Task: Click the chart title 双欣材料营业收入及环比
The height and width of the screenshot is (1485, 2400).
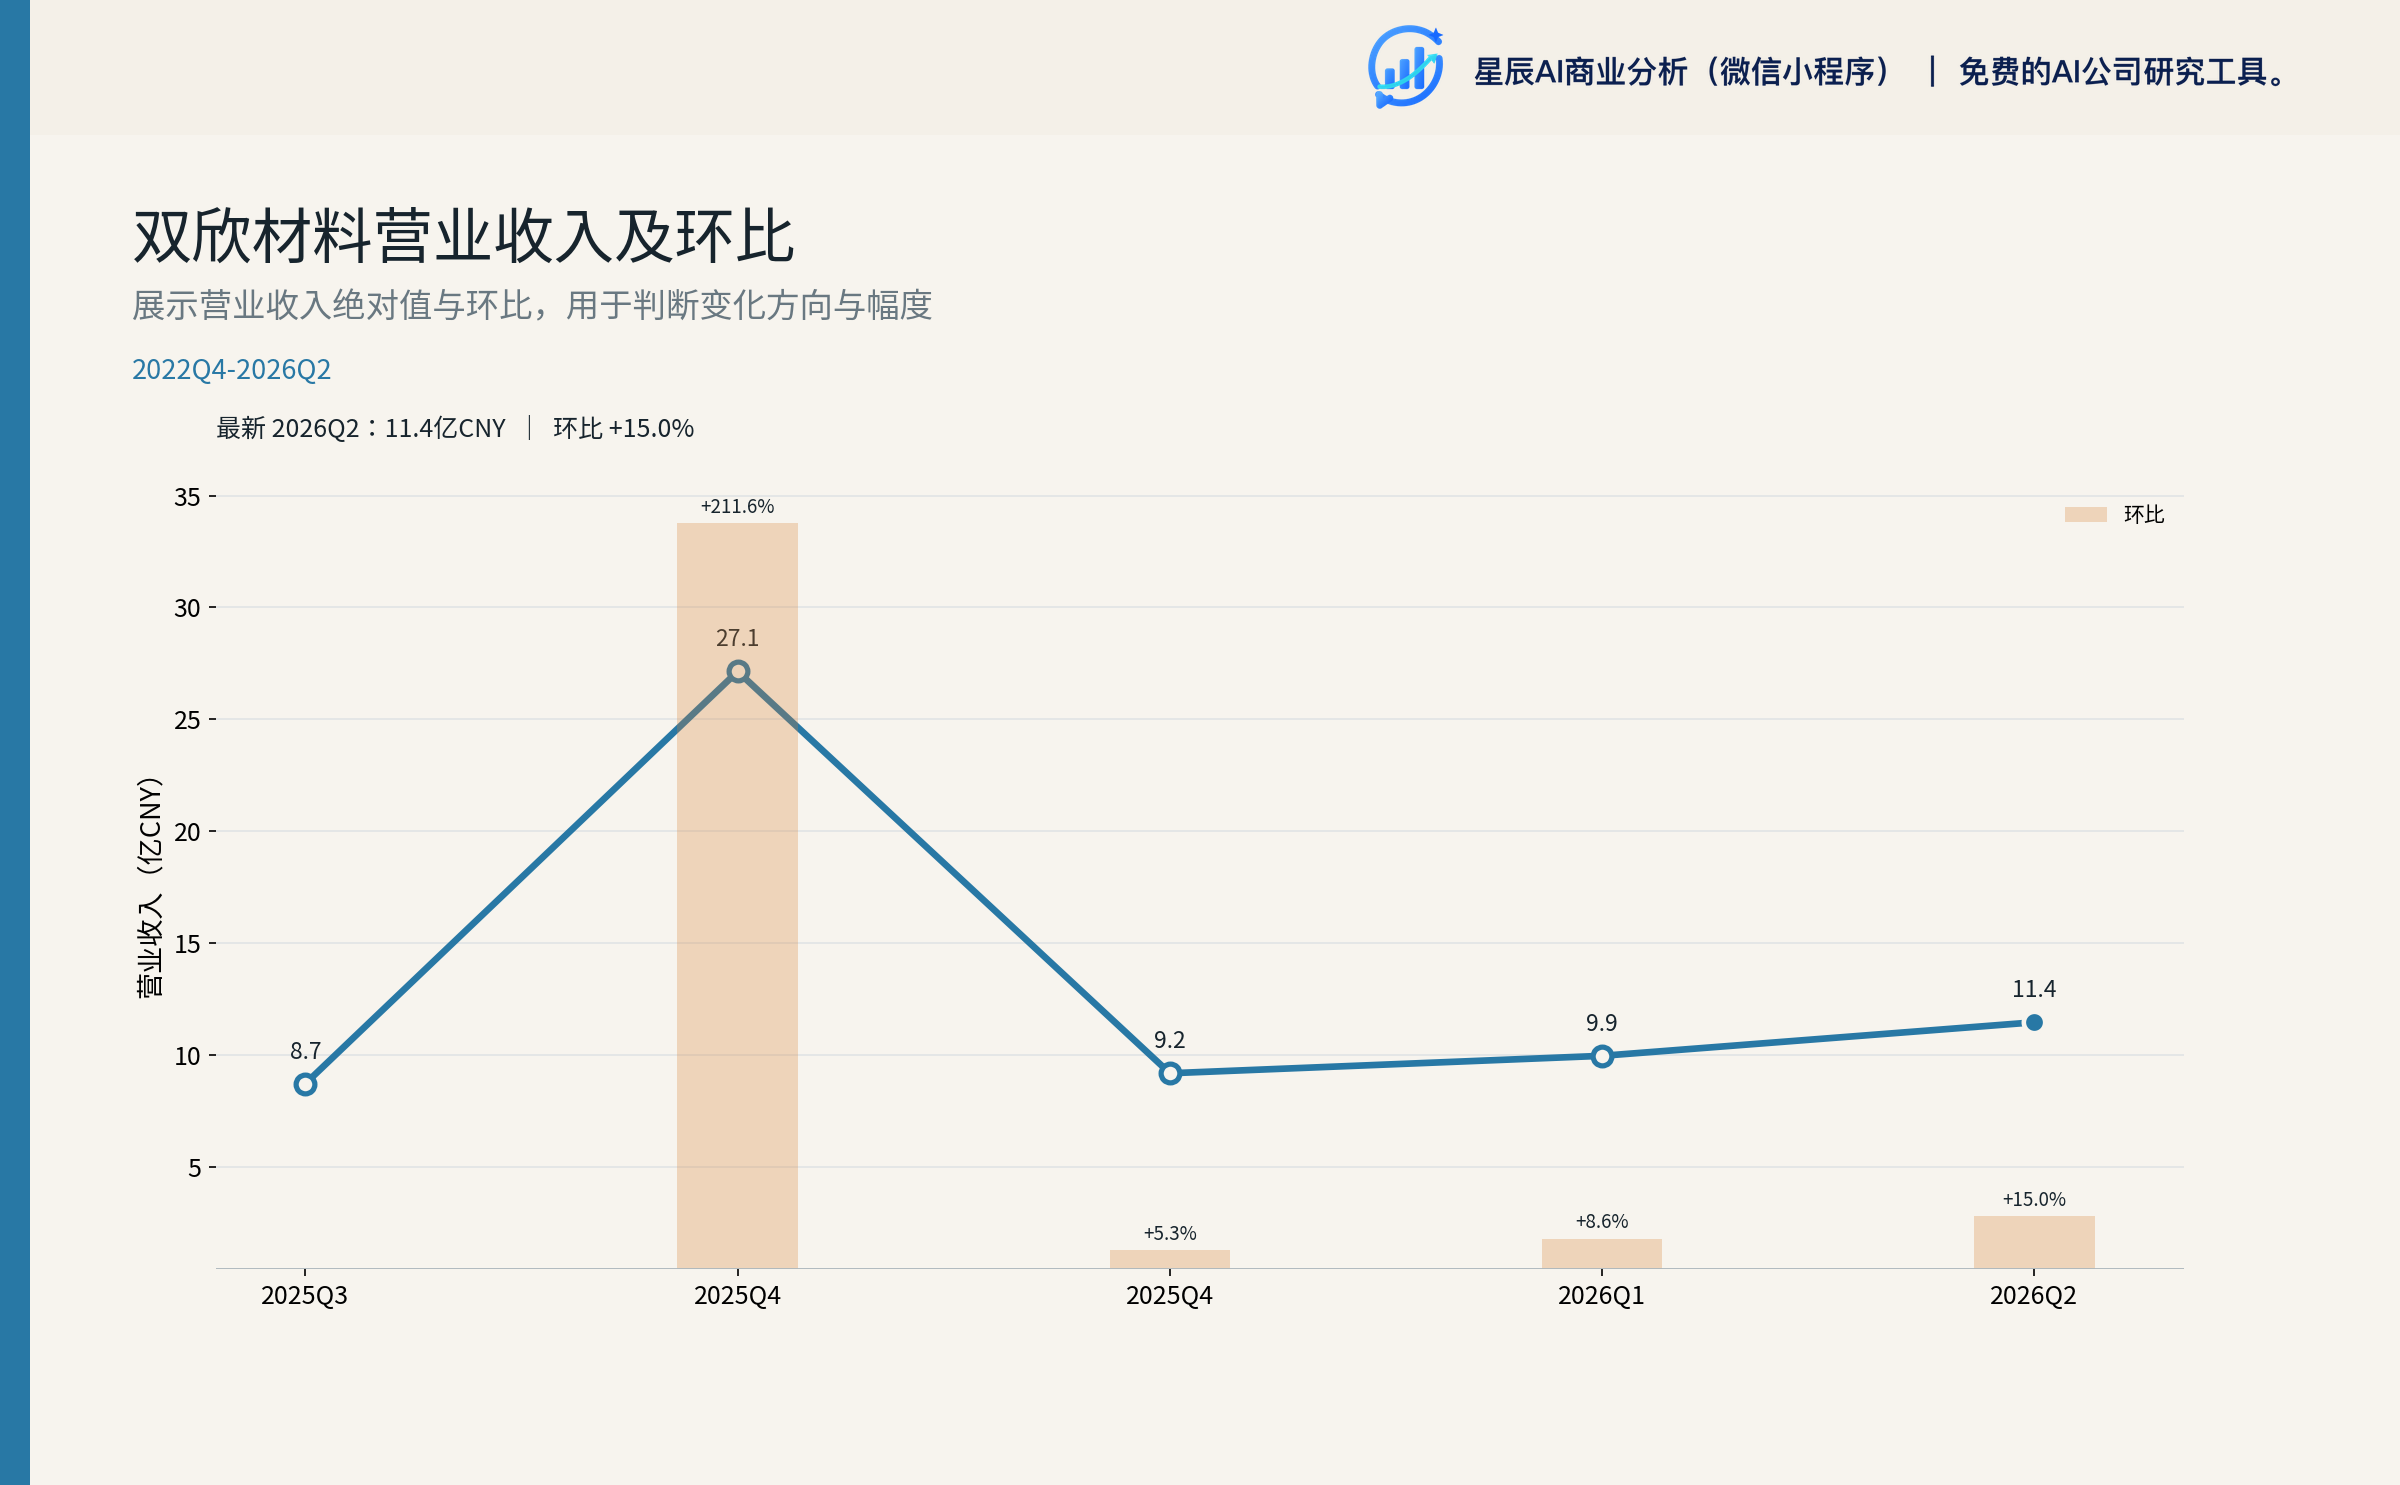Action: tap(464, 237)
